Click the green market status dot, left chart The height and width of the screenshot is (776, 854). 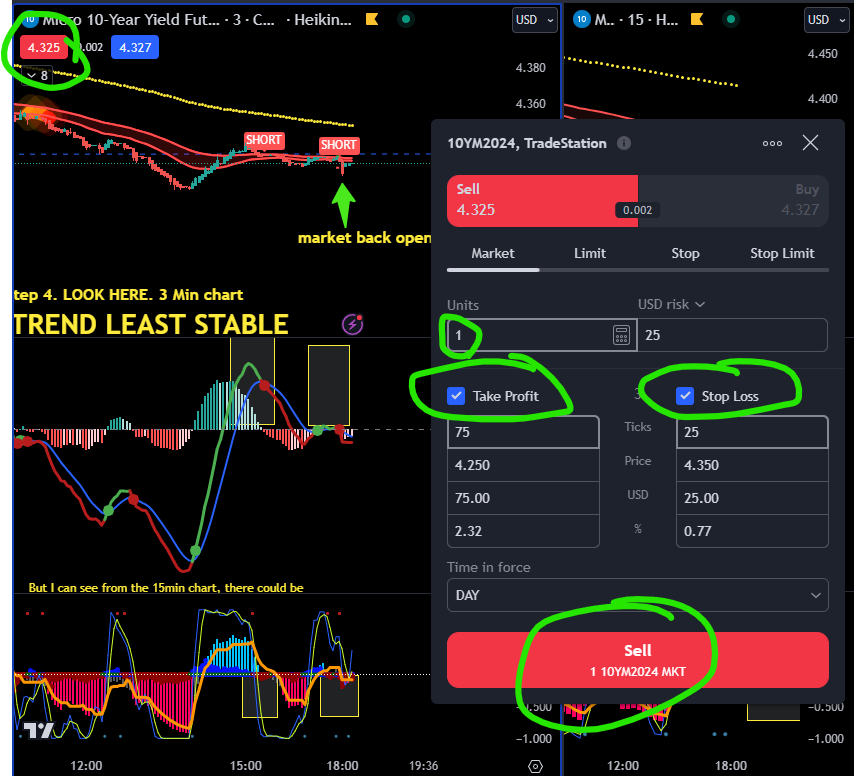coord(405,20)
